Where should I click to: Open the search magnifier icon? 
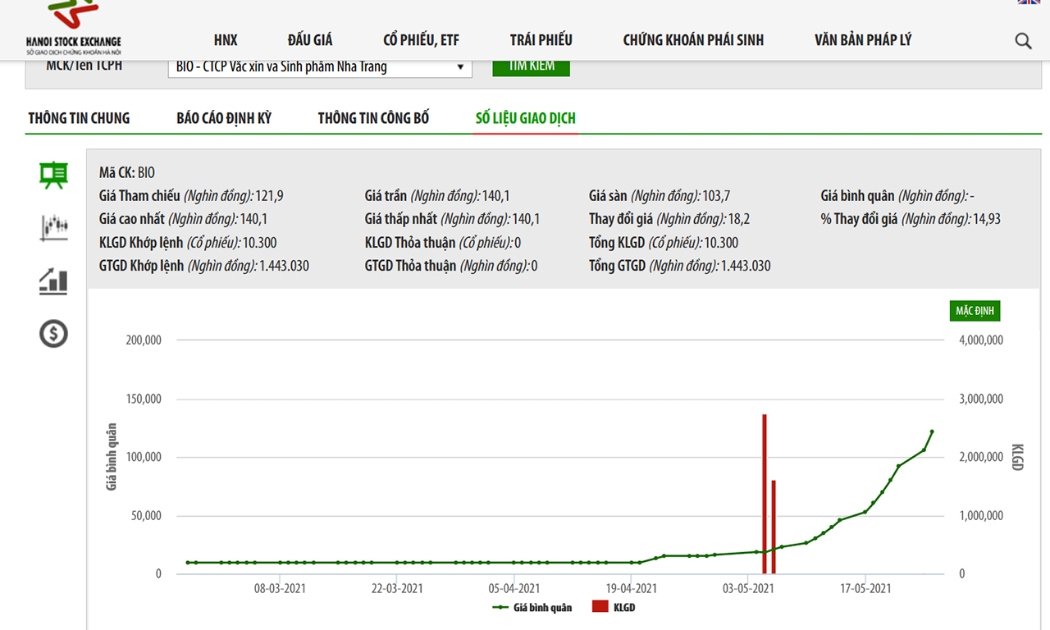tap(1023, 41)
